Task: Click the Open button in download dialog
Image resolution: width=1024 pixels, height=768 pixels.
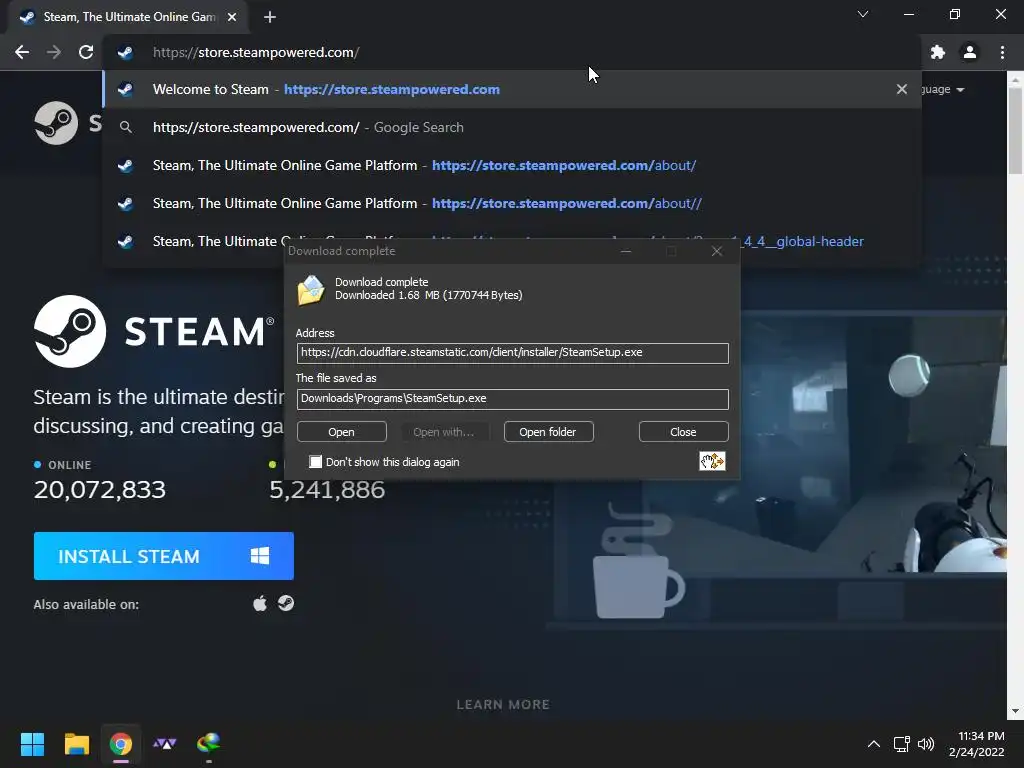Action: tap(342, 432)
